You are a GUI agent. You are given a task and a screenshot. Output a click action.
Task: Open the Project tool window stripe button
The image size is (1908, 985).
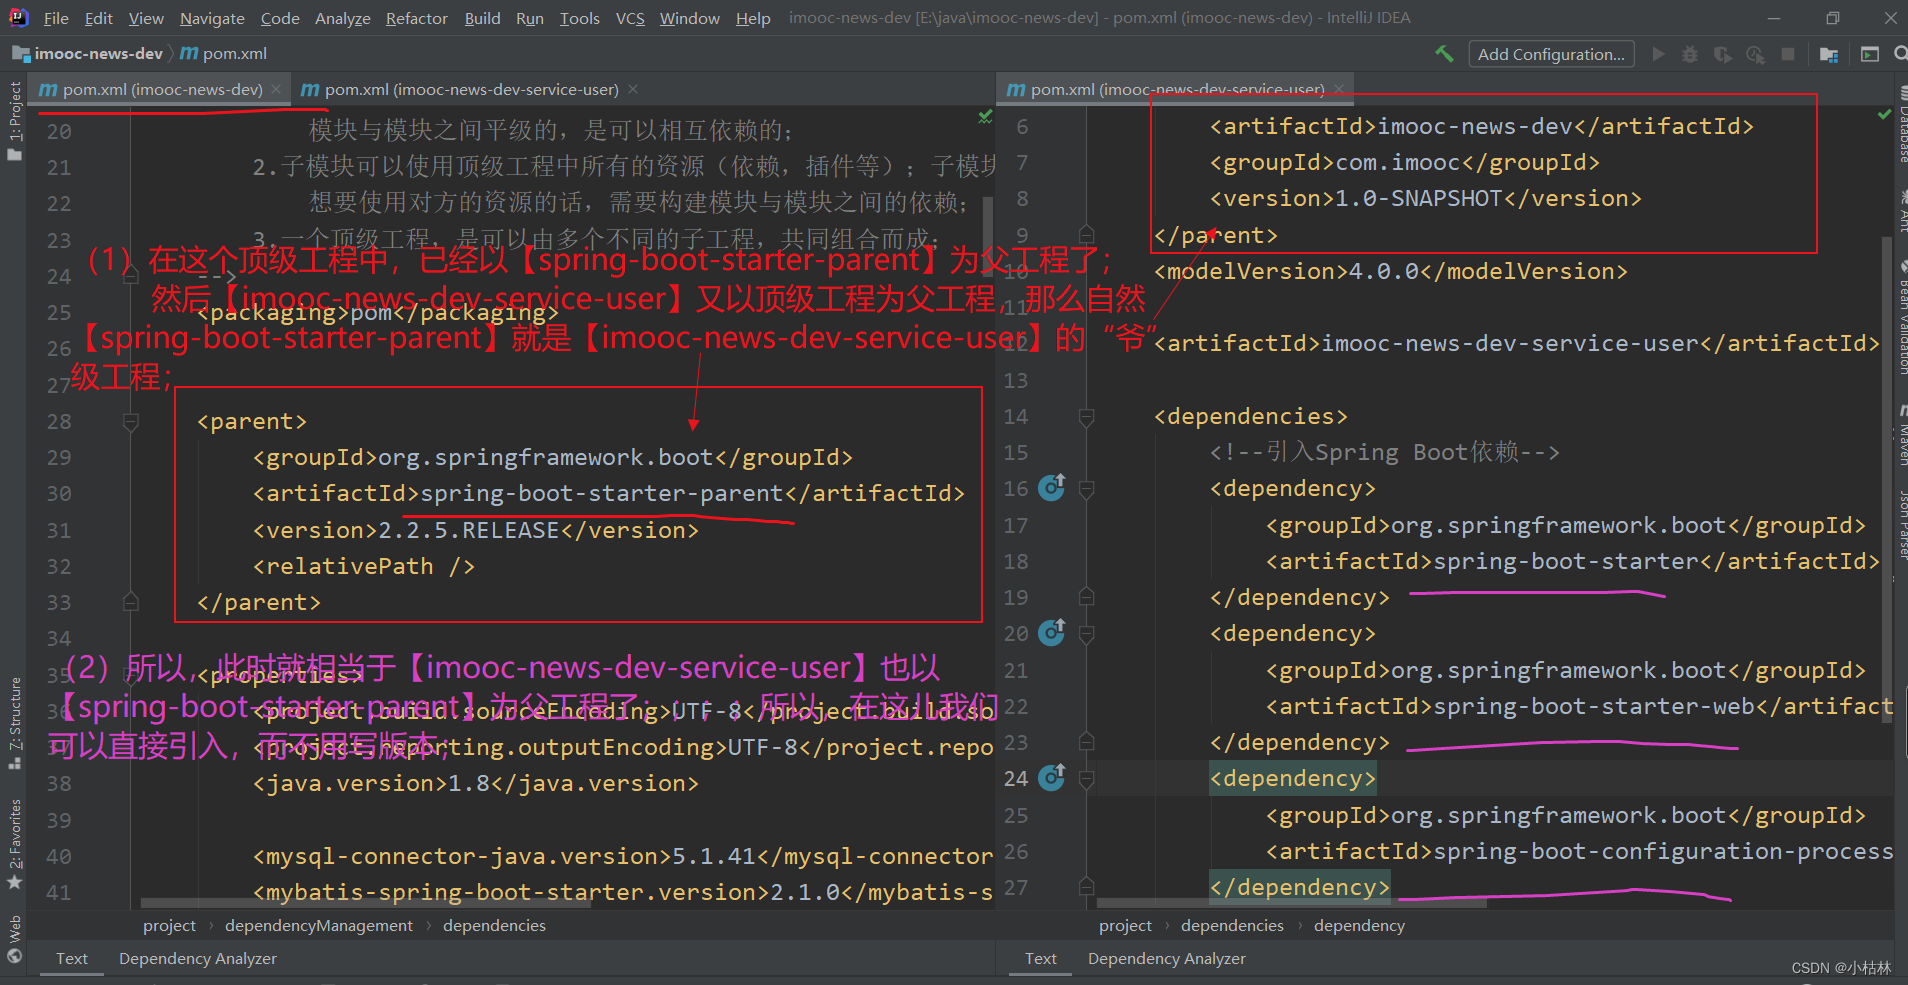coord(14,122)
